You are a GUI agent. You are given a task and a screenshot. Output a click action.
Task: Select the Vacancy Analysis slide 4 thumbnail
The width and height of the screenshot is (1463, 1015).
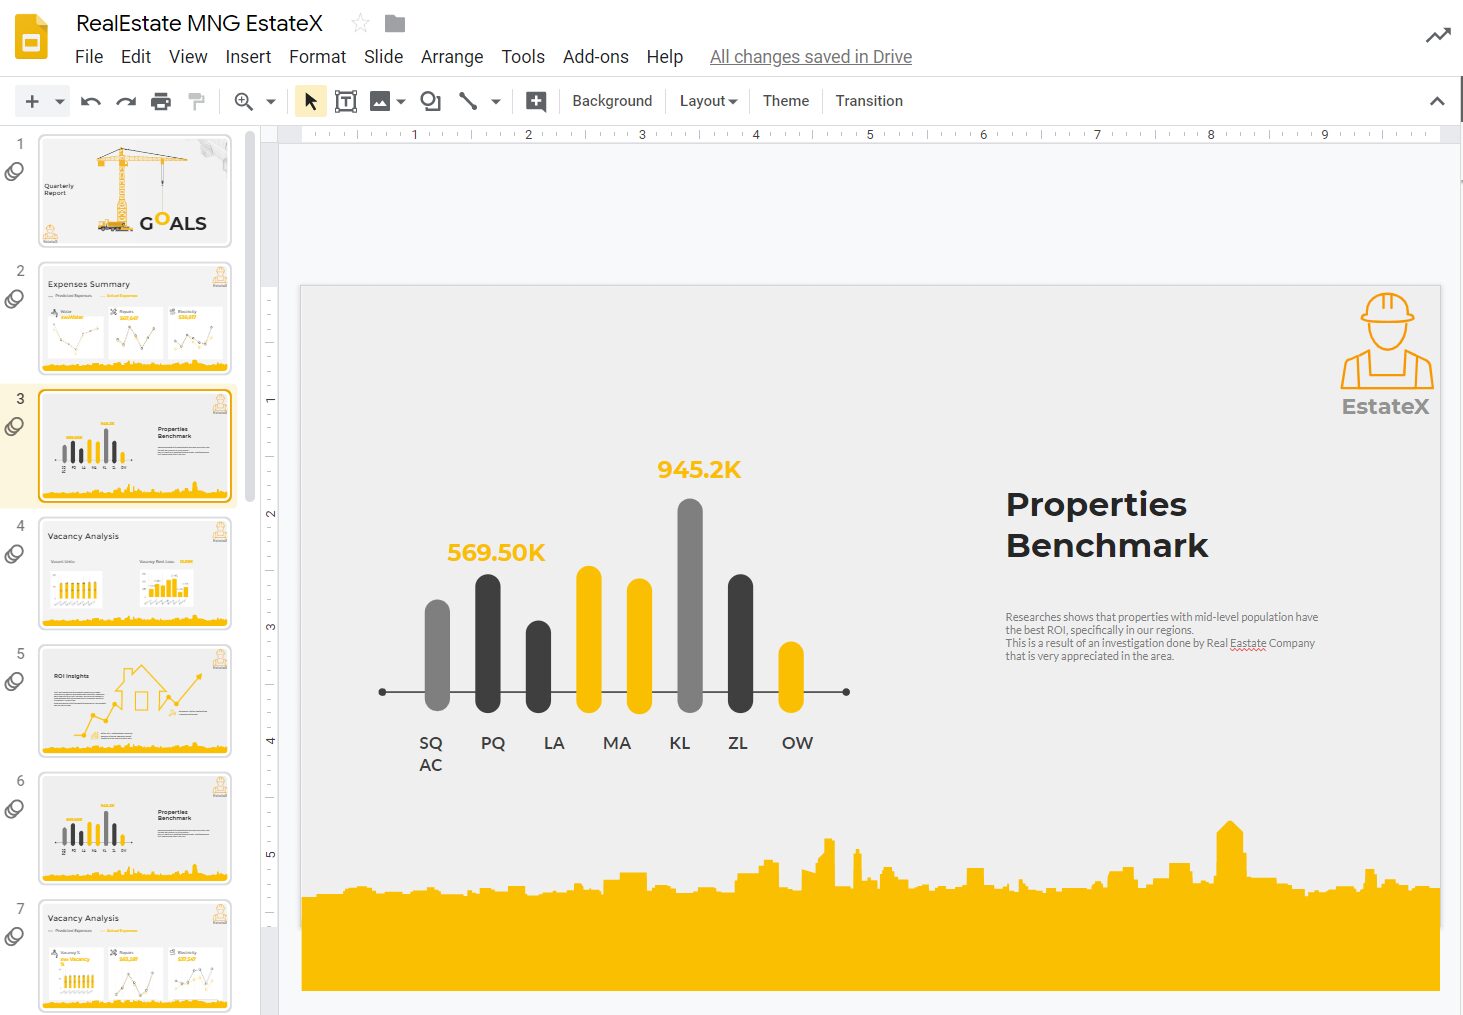click(135, 573)
